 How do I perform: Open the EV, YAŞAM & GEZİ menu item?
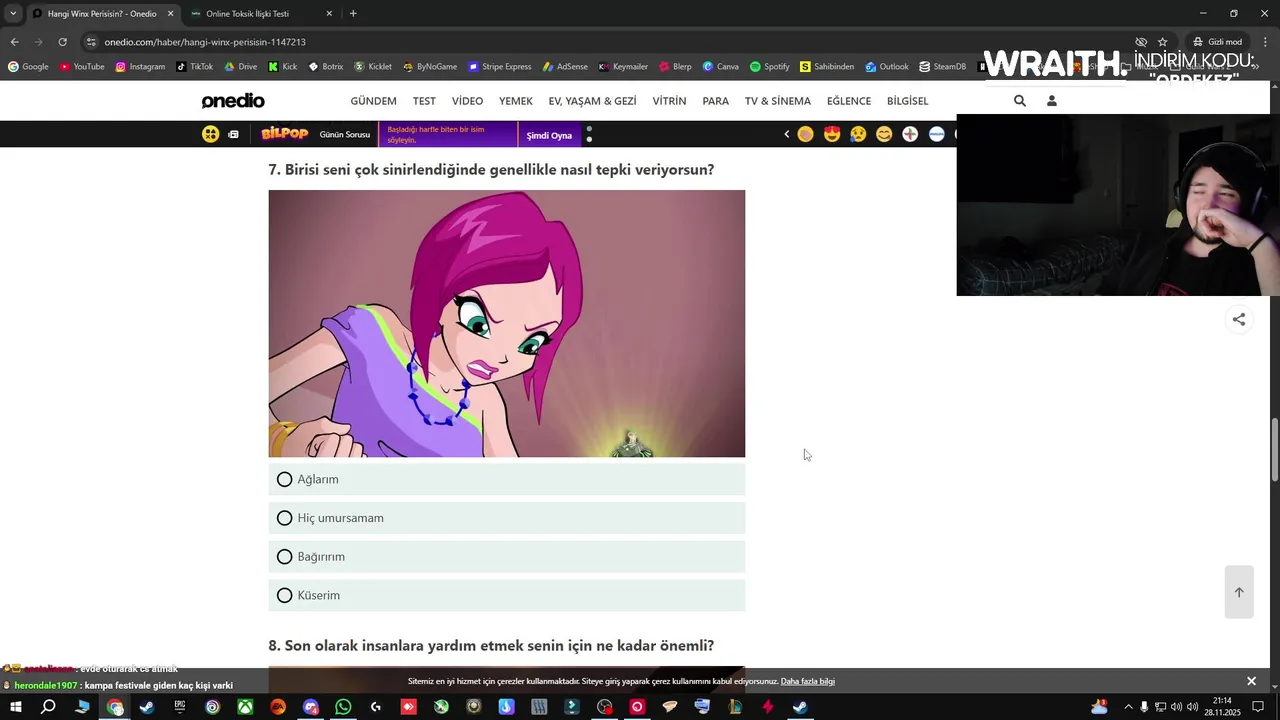[592, 101]
